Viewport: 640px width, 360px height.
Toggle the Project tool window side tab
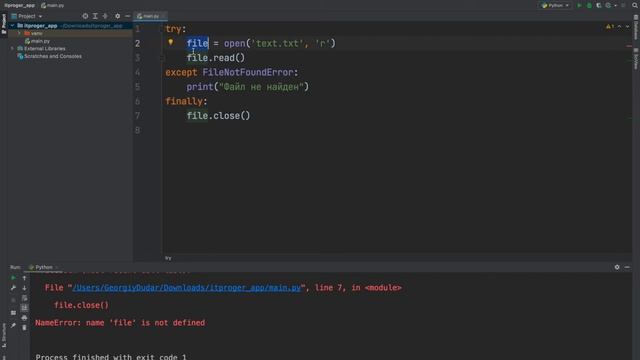[x=4, y=24]
